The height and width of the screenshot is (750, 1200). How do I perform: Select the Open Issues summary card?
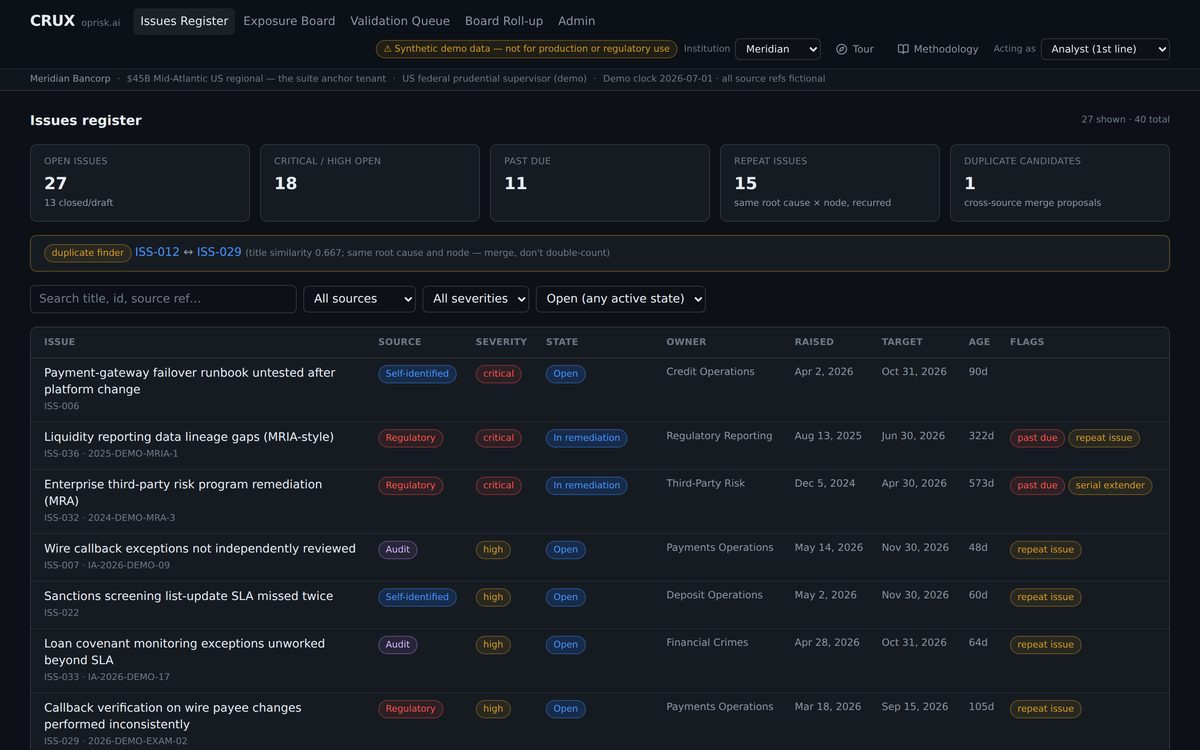coord(140,183)
